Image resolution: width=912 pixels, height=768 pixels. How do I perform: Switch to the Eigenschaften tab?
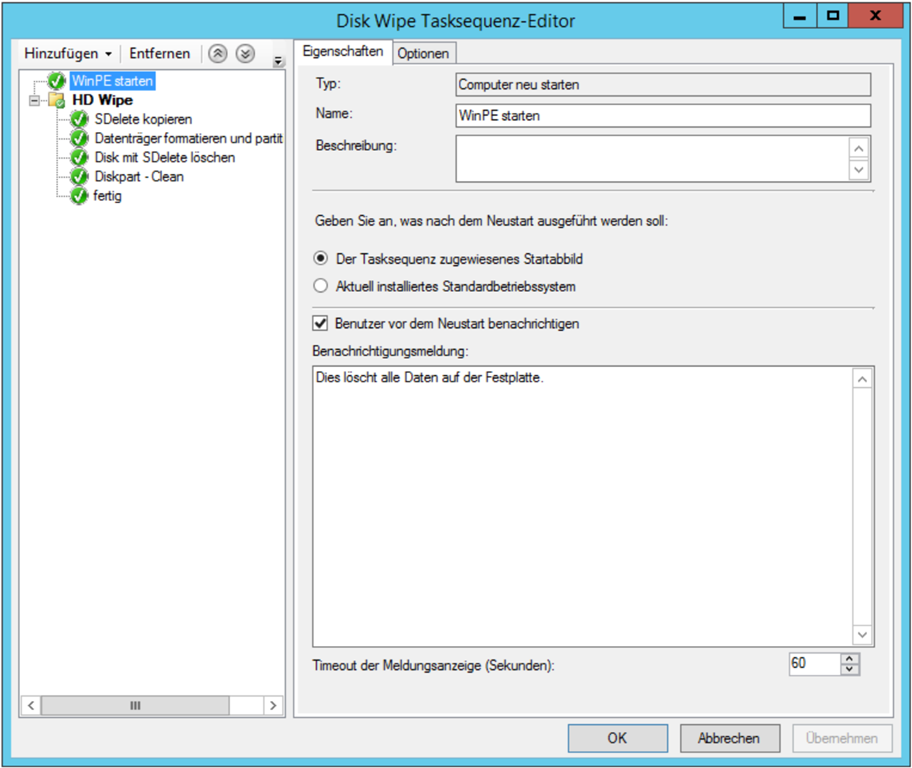pos(342,52)
